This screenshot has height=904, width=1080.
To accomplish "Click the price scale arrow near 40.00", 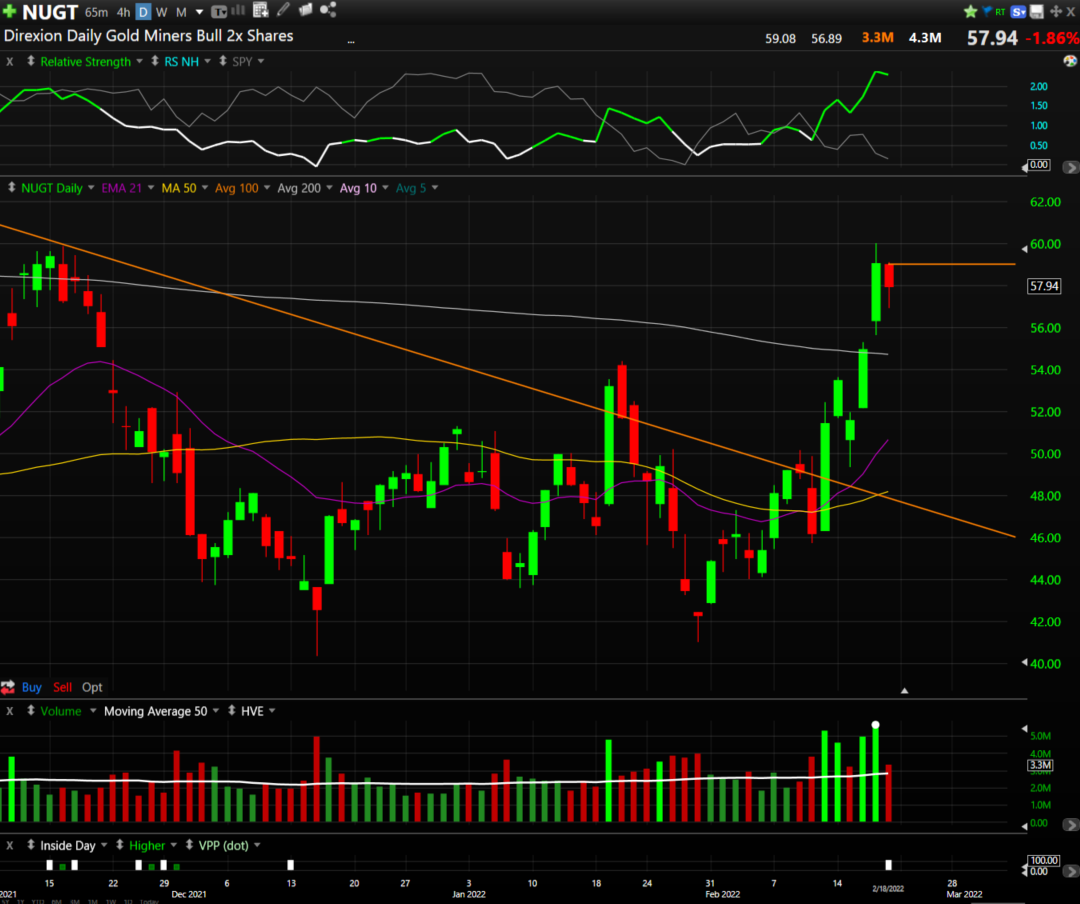I will pyautogui.click(x=1024, y=663).
